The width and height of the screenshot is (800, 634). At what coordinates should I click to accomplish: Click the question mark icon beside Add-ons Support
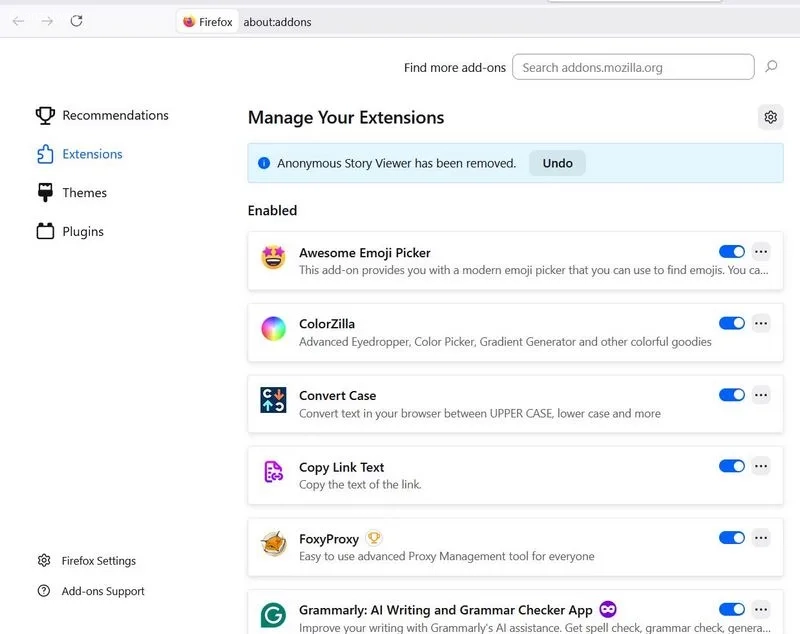pyautogui.click(x=44, y=591)
